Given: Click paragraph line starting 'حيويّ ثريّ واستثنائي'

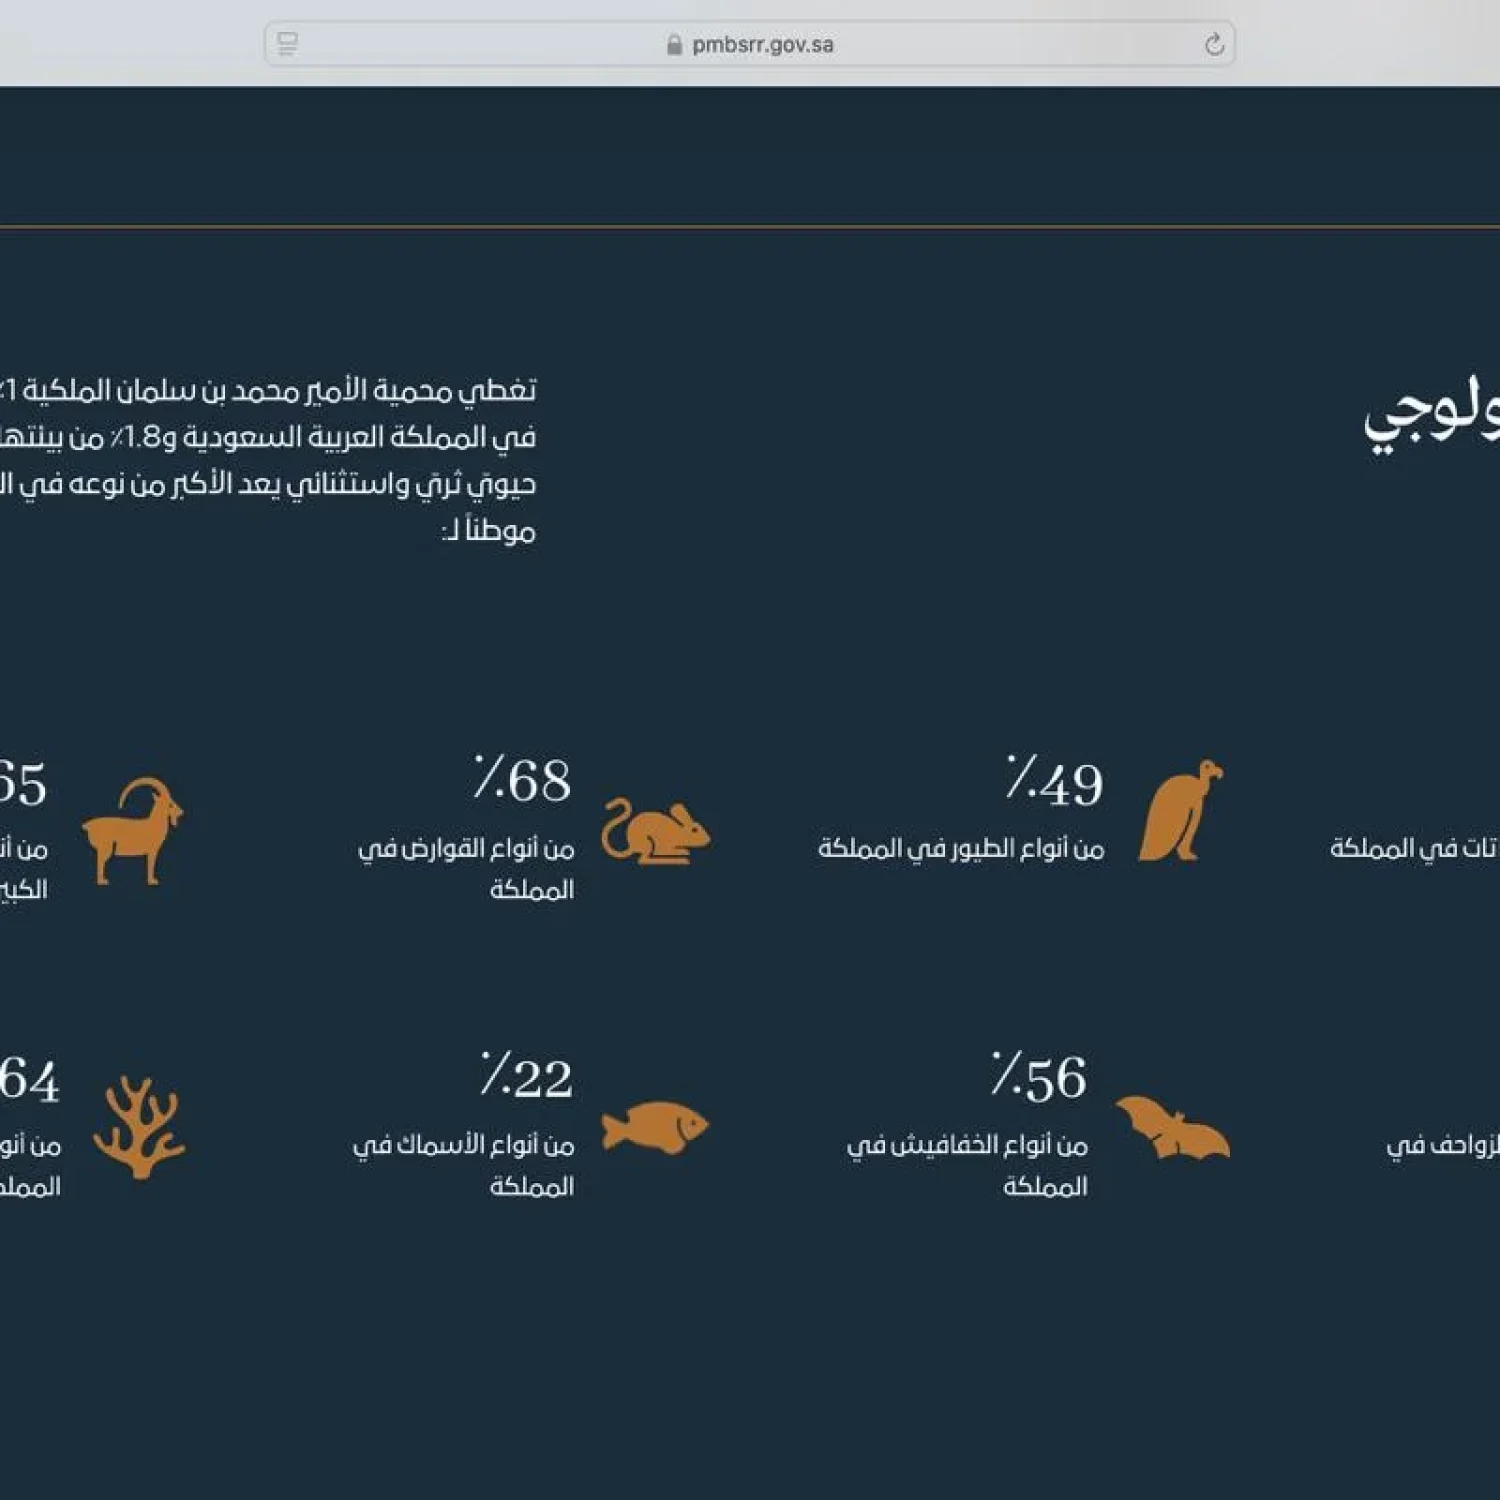Looking at the screenshot, I should 268,485.
